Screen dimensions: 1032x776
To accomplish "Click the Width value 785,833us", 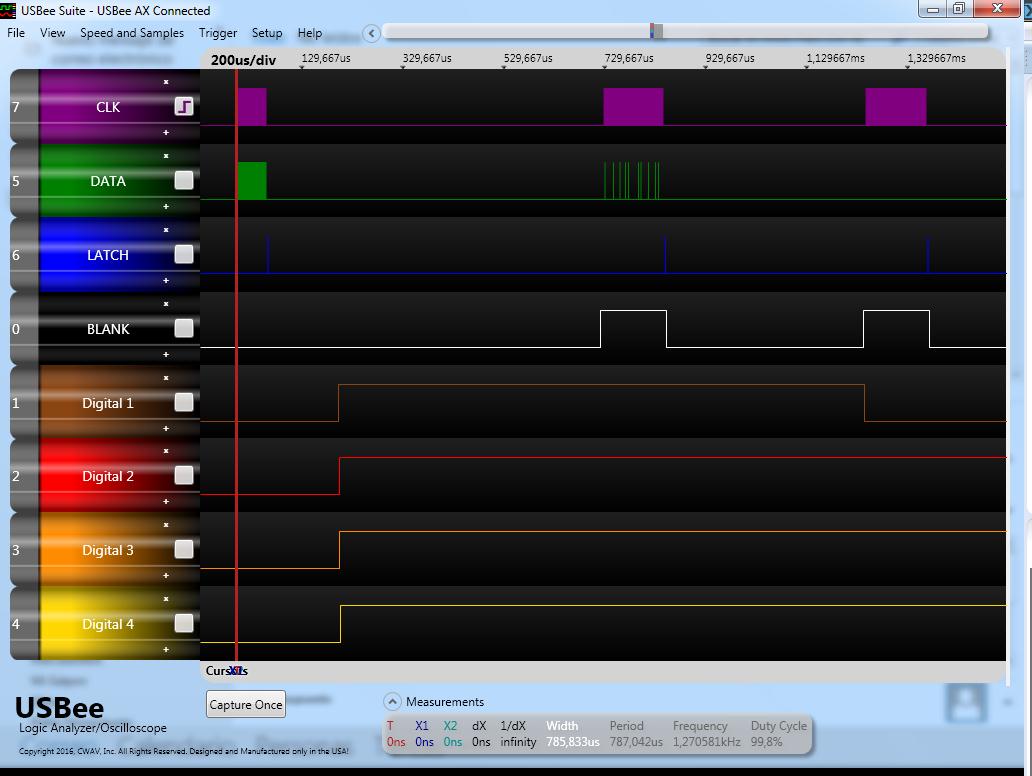I will click(x=573, y=742).
